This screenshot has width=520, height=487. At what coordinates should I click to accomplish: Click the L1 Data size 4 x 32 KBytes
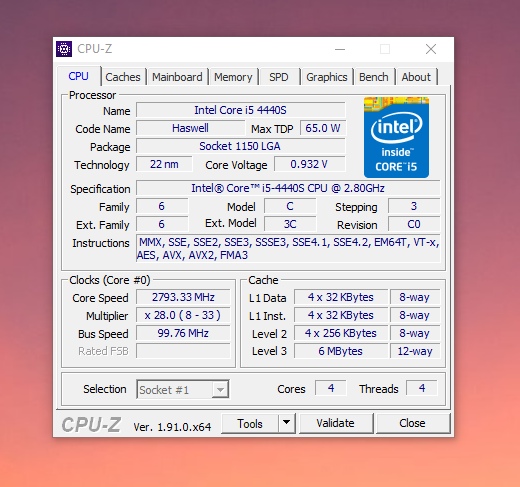click(341, 297)
